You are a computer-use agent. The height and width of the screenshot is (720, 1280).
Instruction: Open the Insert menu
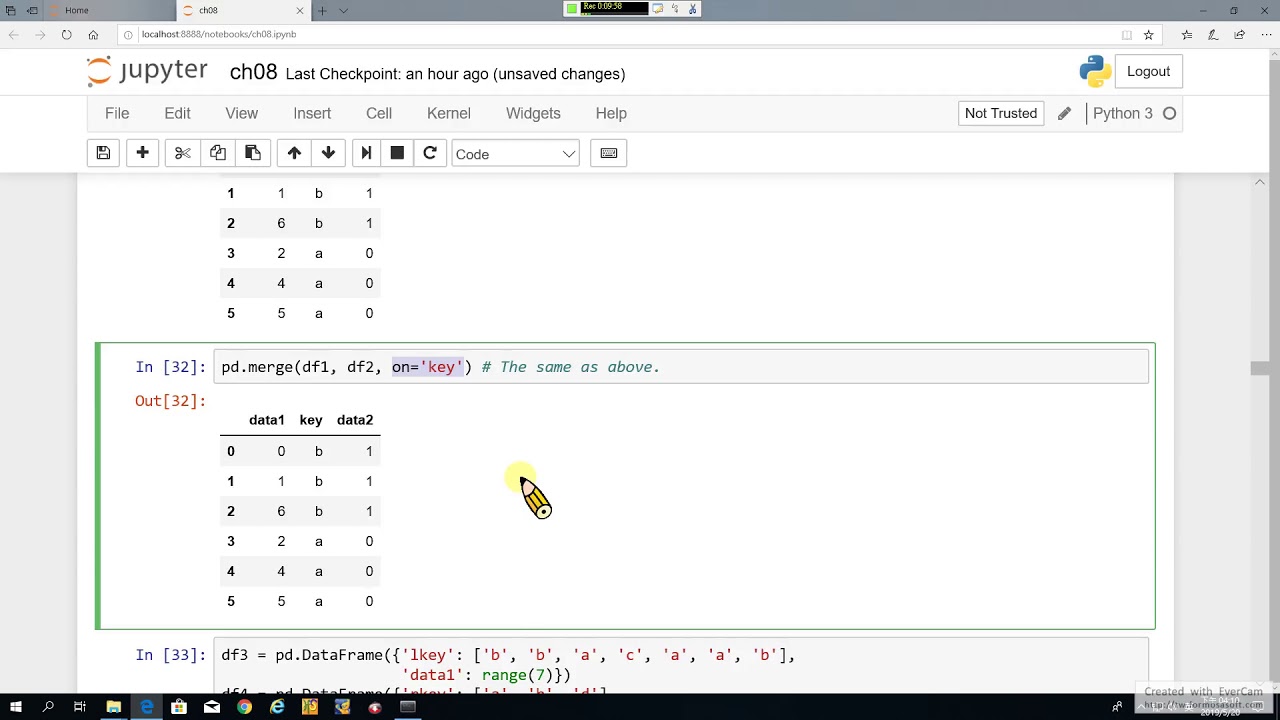(312, 113)
